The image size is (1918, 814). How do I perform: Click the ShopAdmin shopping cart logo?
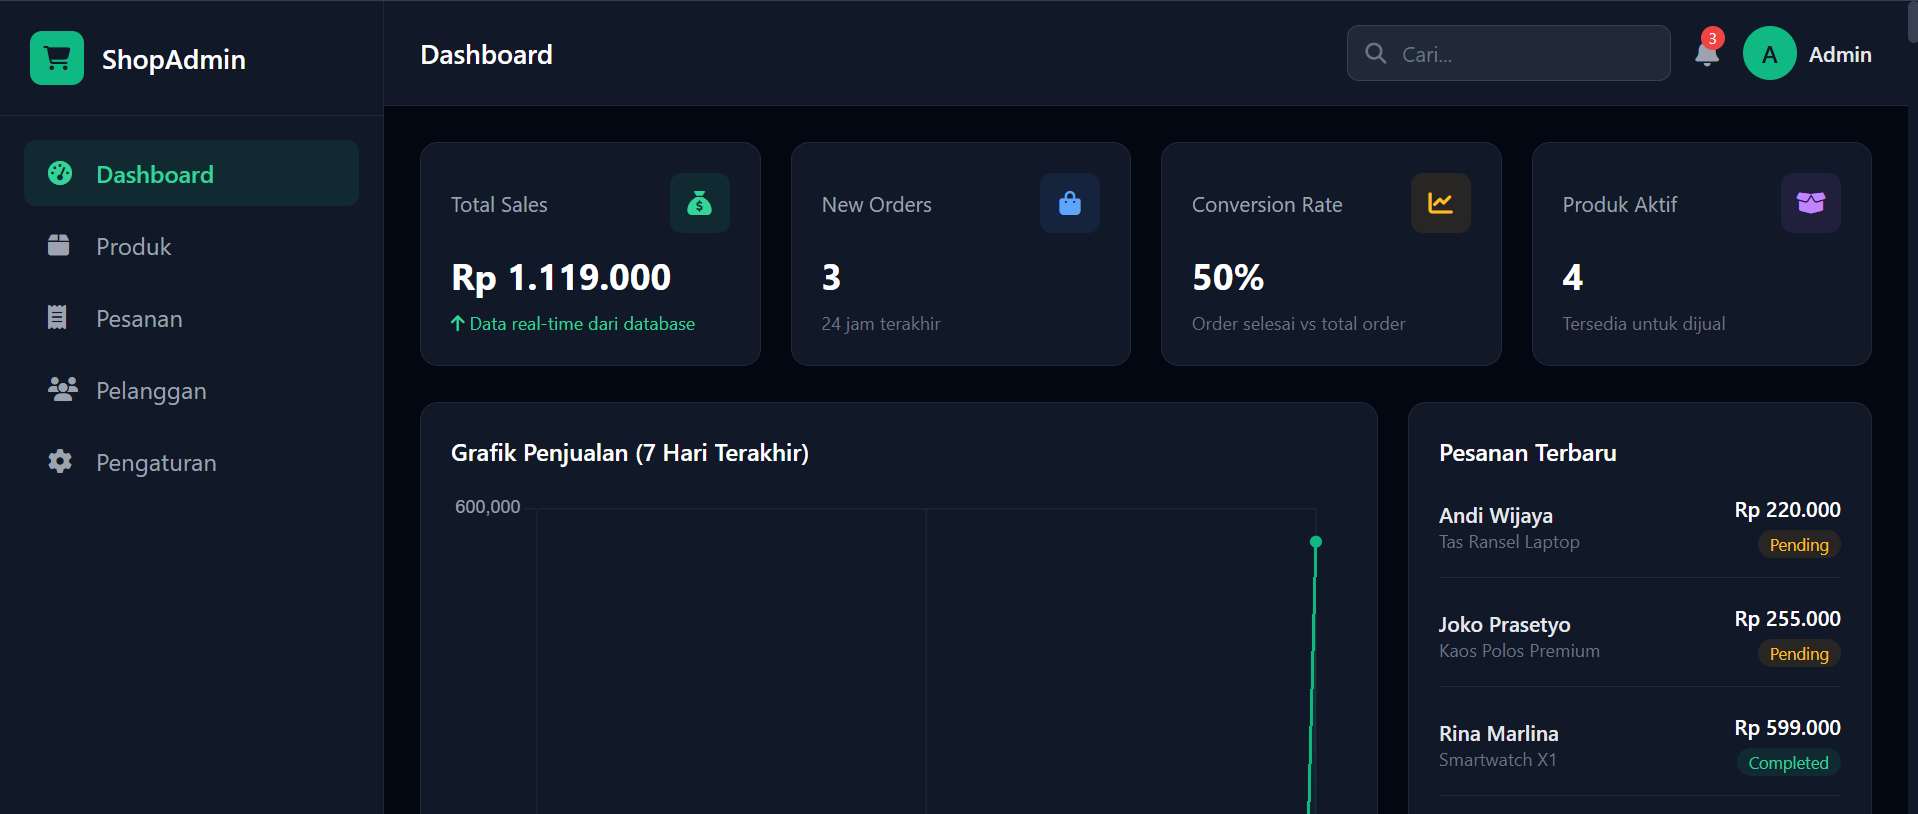(57, 58)
